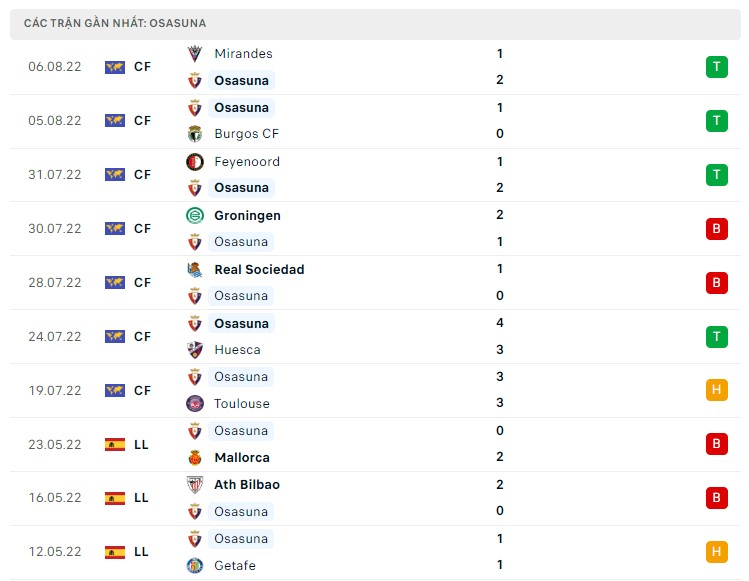
Task: Click the Spain flag on 23.05.22 row
Action: [115, 444]
